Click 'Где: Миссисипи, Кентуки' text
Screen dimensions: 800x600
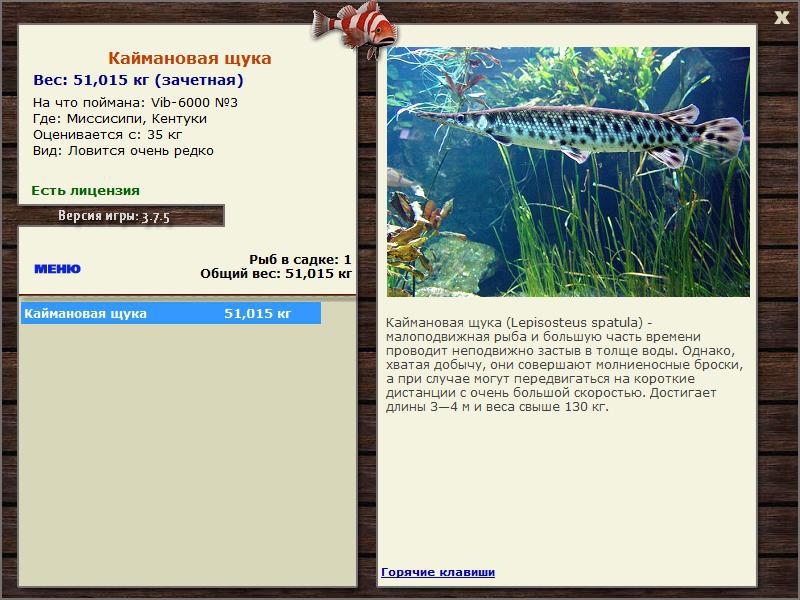coord(120,119)
